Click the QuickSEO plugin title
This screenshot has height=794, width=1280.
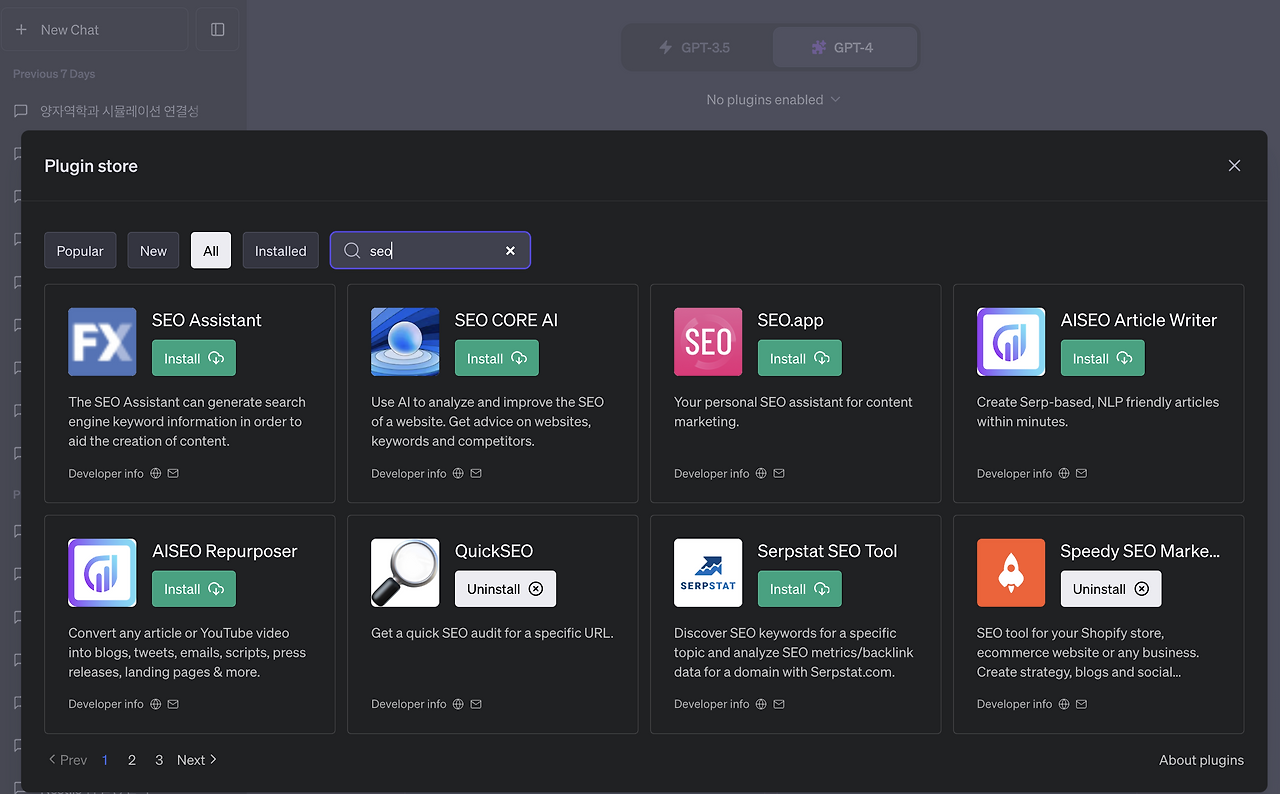click(494, 551)
